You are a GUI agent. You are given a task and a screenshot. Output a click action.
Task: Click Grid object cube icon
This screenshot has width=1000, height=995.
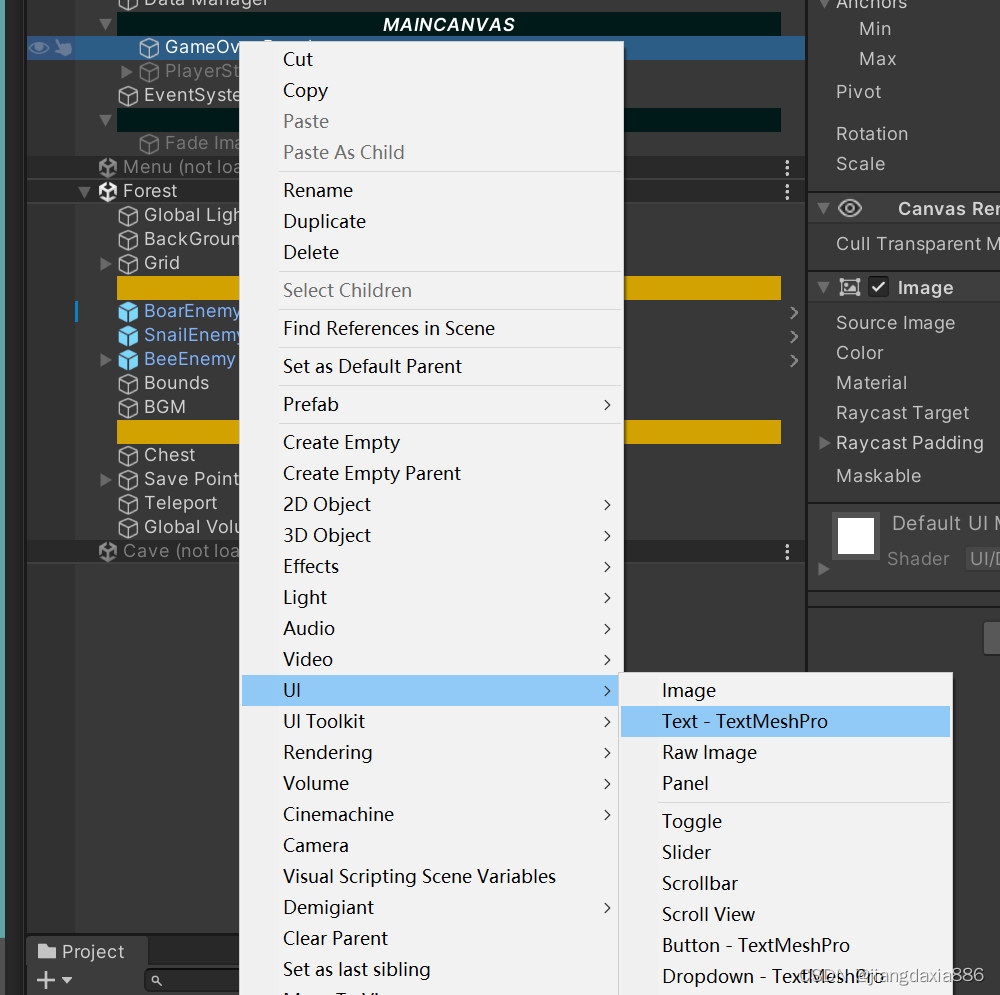tap(128, 263)
